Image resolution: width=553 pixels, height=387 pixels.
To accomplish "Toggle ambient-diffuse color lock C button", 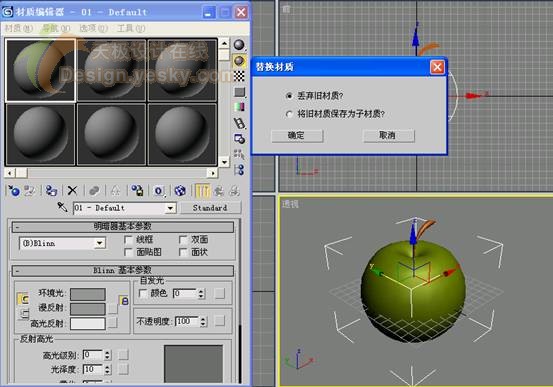I will tap(23, 299).
